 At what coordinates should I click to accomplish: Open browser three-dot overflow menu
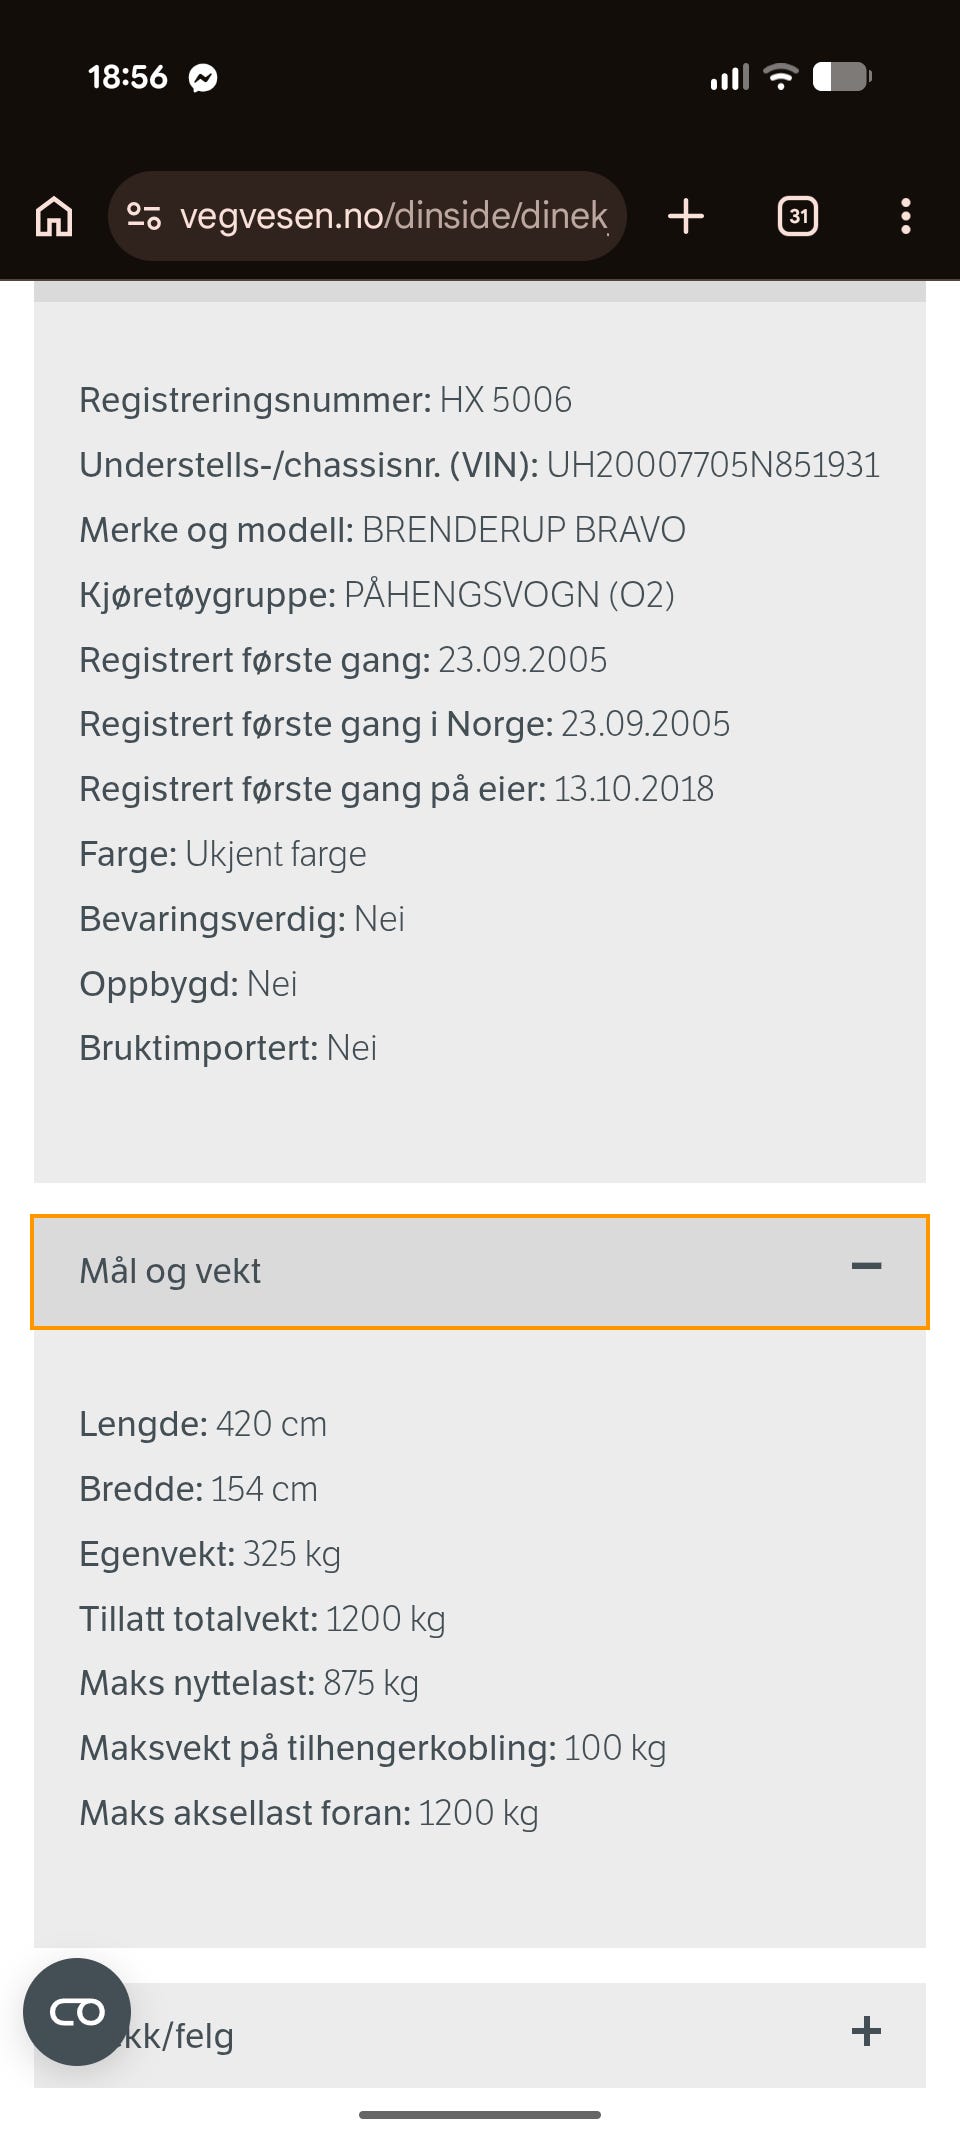tap(906, 216)
